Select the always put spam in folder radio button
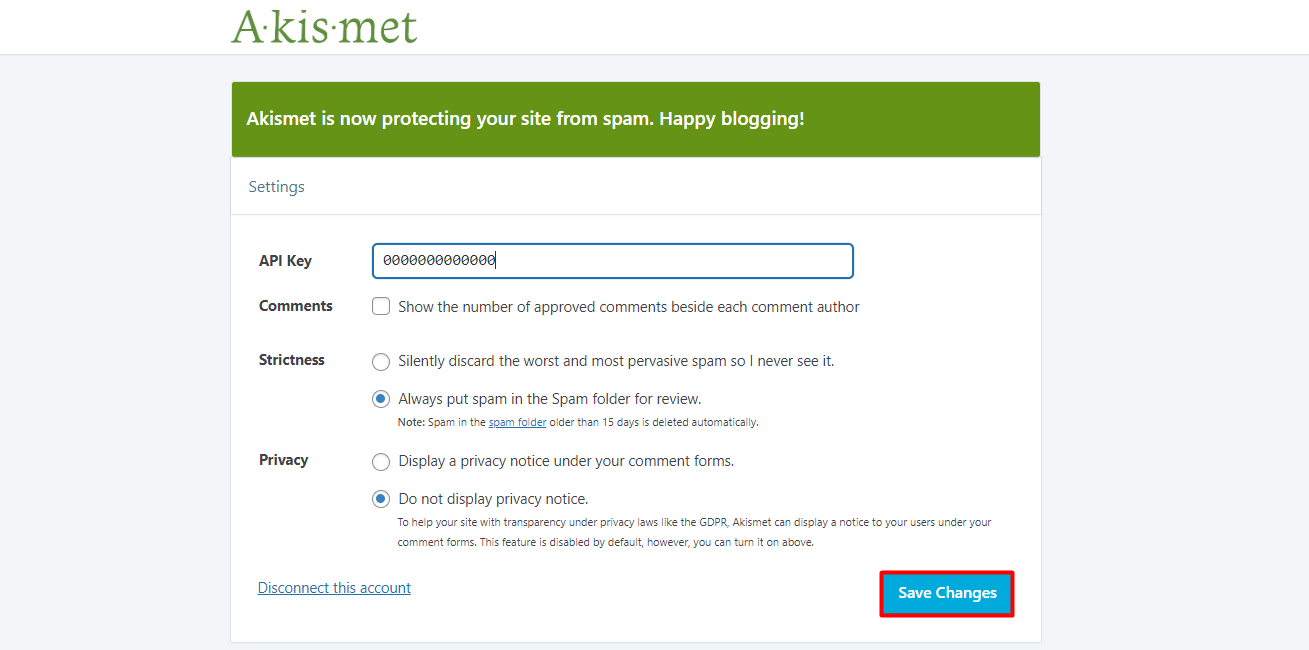The height and width of the screenshot is (650, 1309). (x=381, y=399)
